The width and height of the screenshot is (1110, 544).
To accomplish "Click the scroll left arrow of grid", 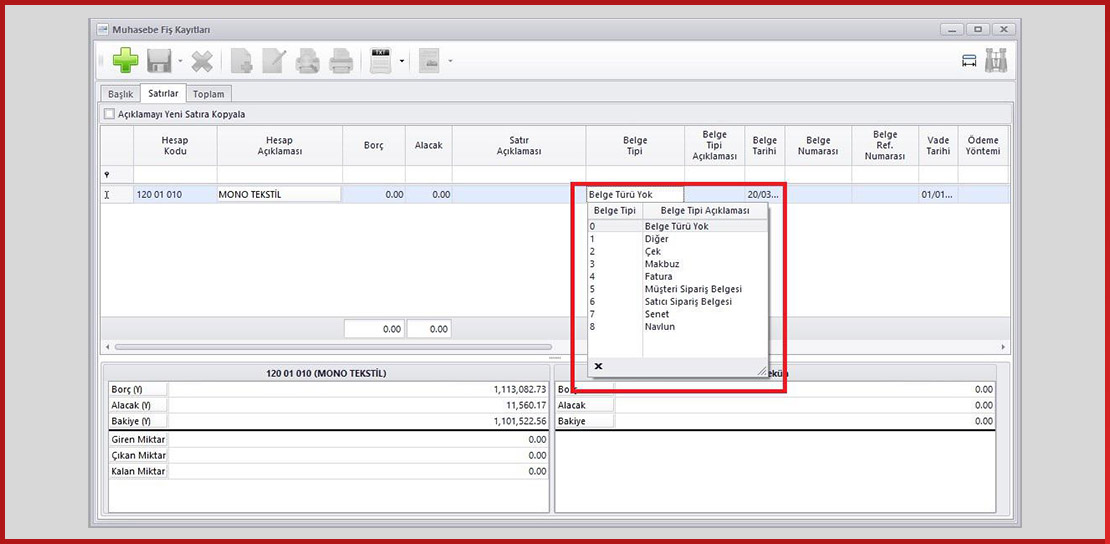I will pos(108,347).
